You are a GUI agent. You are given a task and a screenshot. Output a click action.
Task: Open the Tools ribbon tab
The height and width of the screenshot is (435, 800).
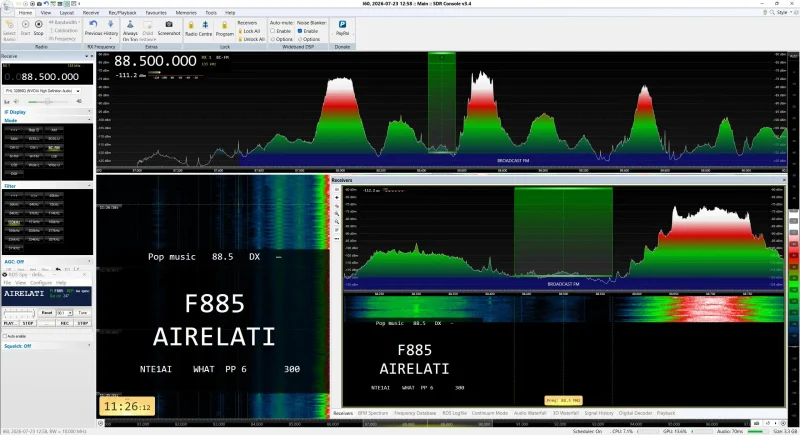[x=211, y=13]
